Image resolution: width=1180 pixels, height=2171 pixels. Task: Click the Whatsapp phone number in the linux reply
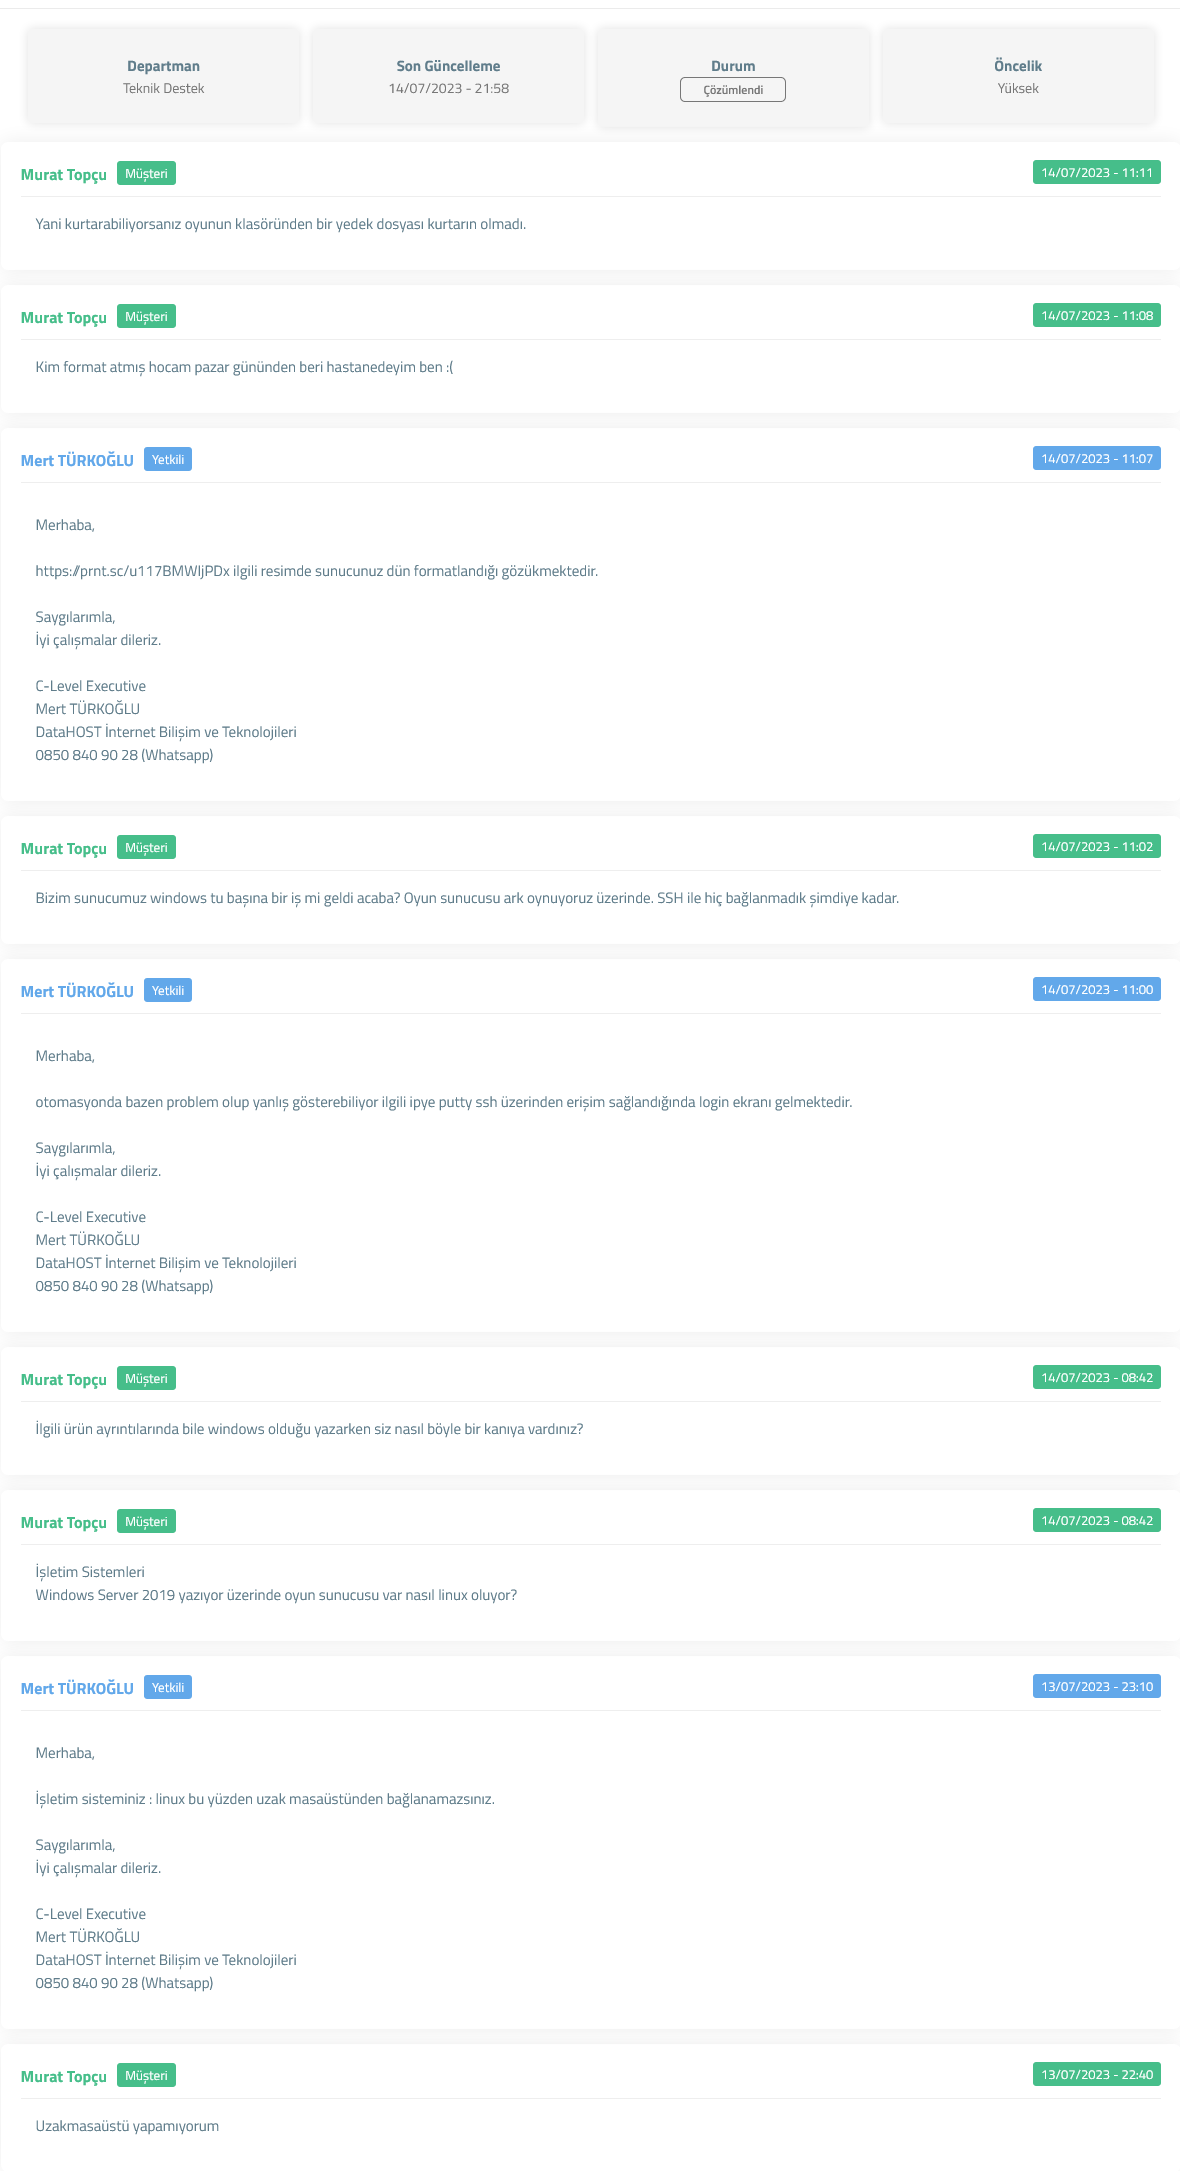click(x=124, y=1983)
